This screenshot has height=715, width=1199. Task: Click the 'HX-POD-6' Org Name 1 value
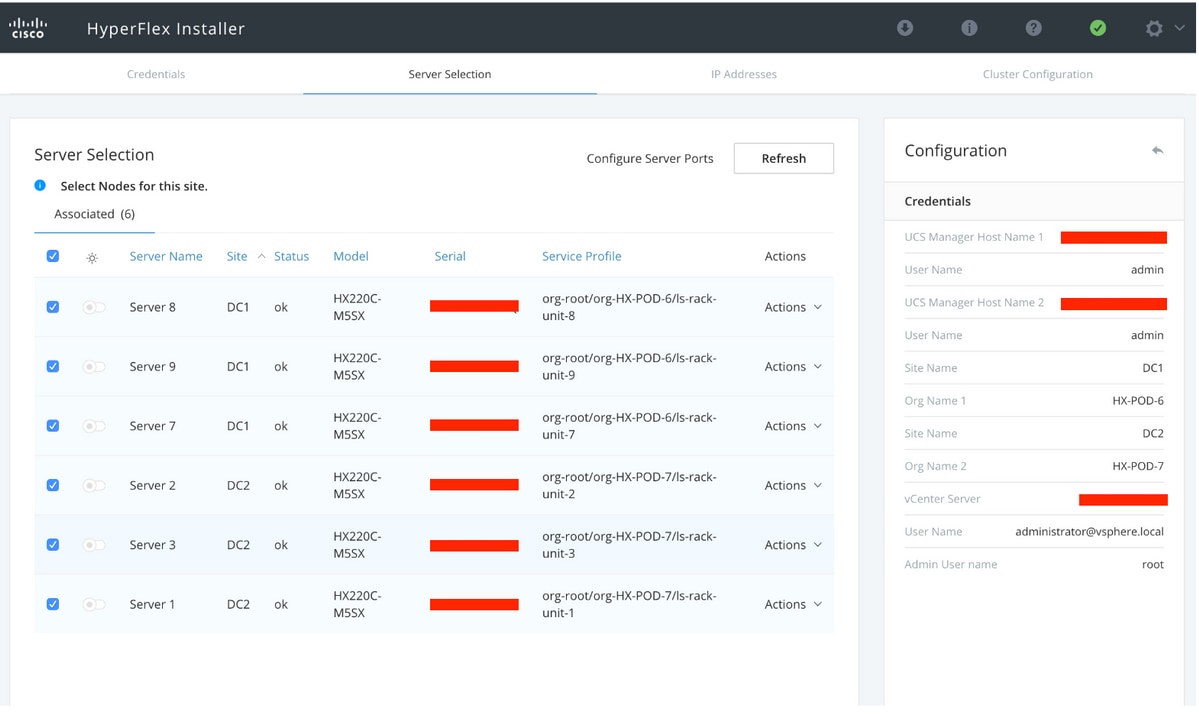pyautogui.click(x=1138, y=401)
